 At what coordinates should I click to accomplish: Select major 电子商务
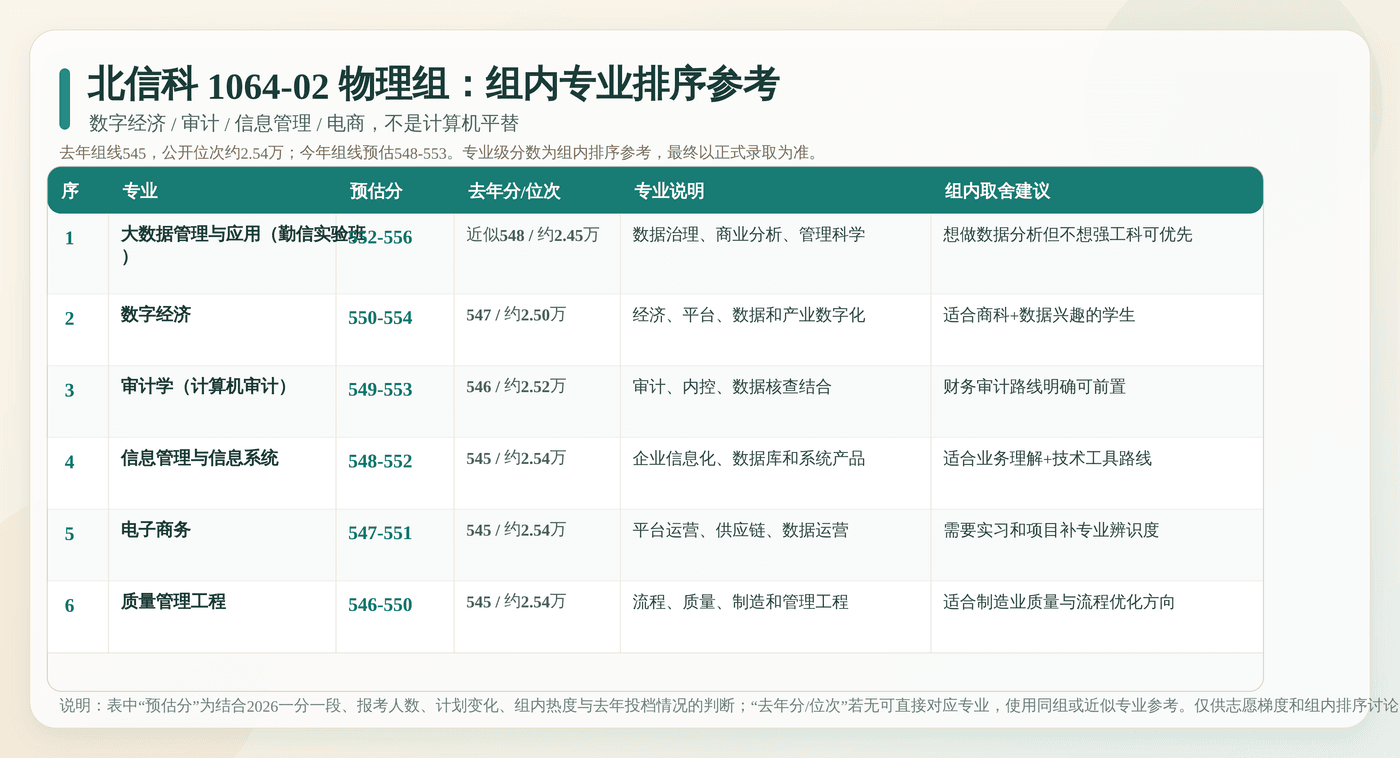click(x=156, y=531)
